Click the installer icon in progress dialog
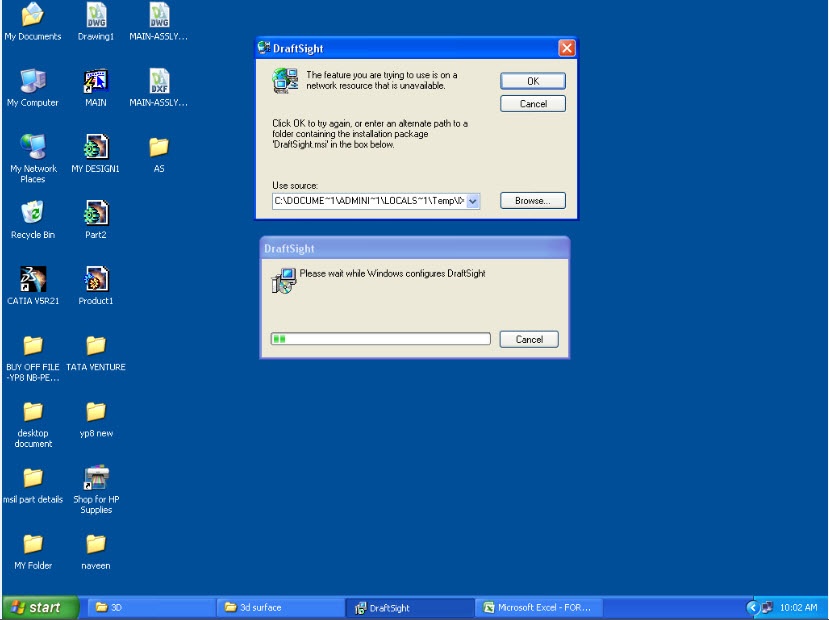Screen dimensions: 829x620 click(284, 281)
